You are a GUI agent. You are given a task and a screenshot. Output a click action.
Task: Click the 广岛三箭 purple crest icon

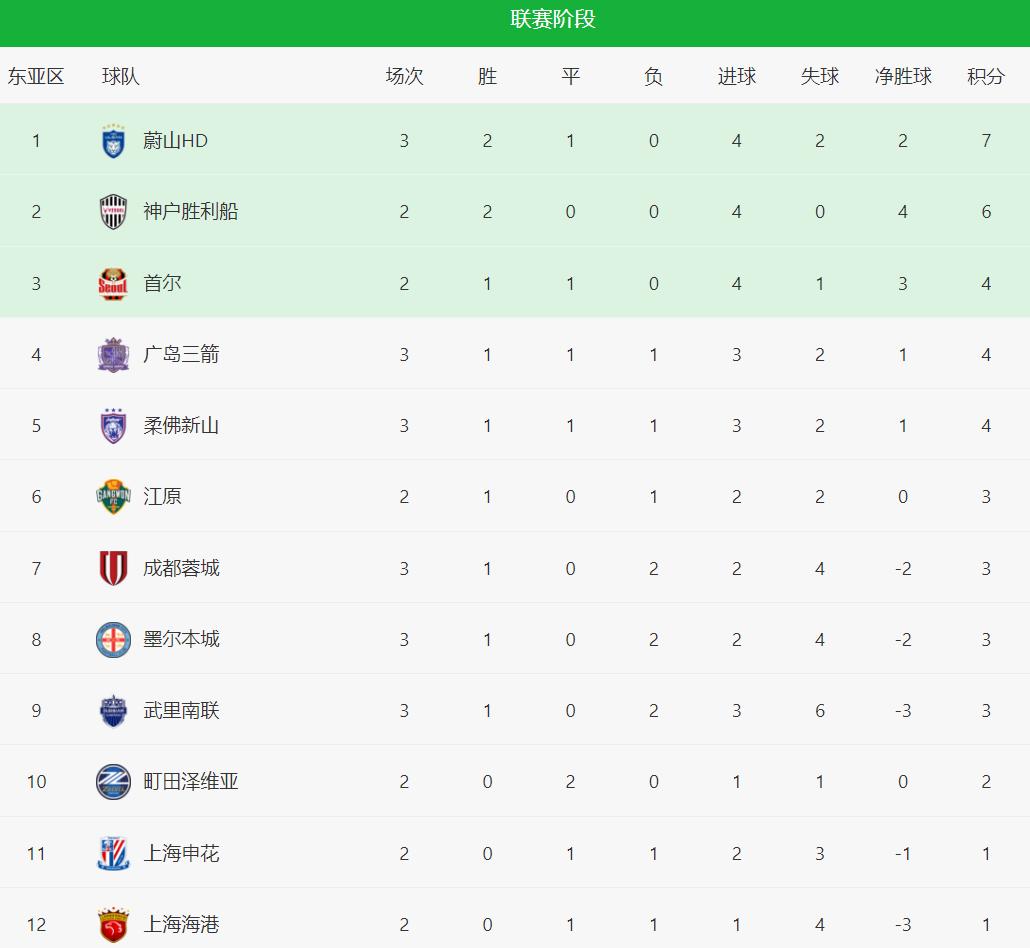click(113, 355)
